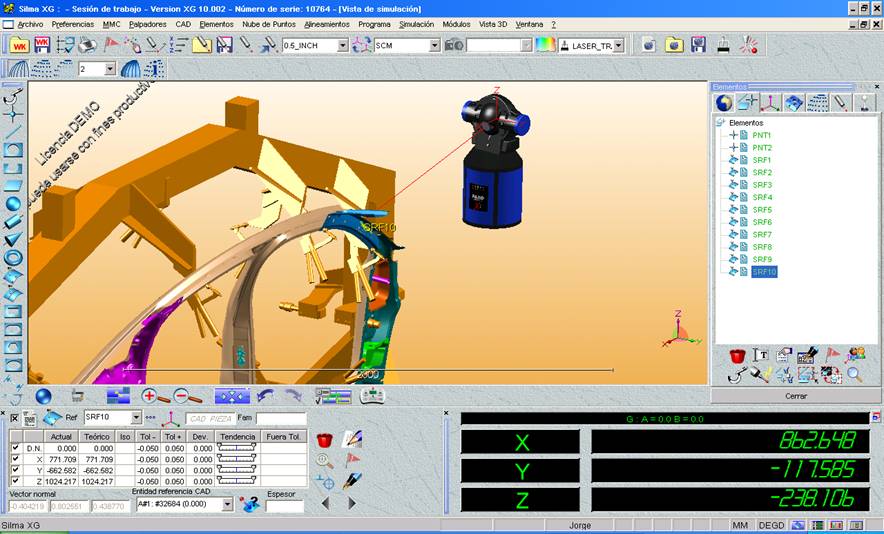Viewport: 884px width, 534px height.
Task: Click the blue sphere shading icon
Action: pyautogui.click(x=43, y=396)
